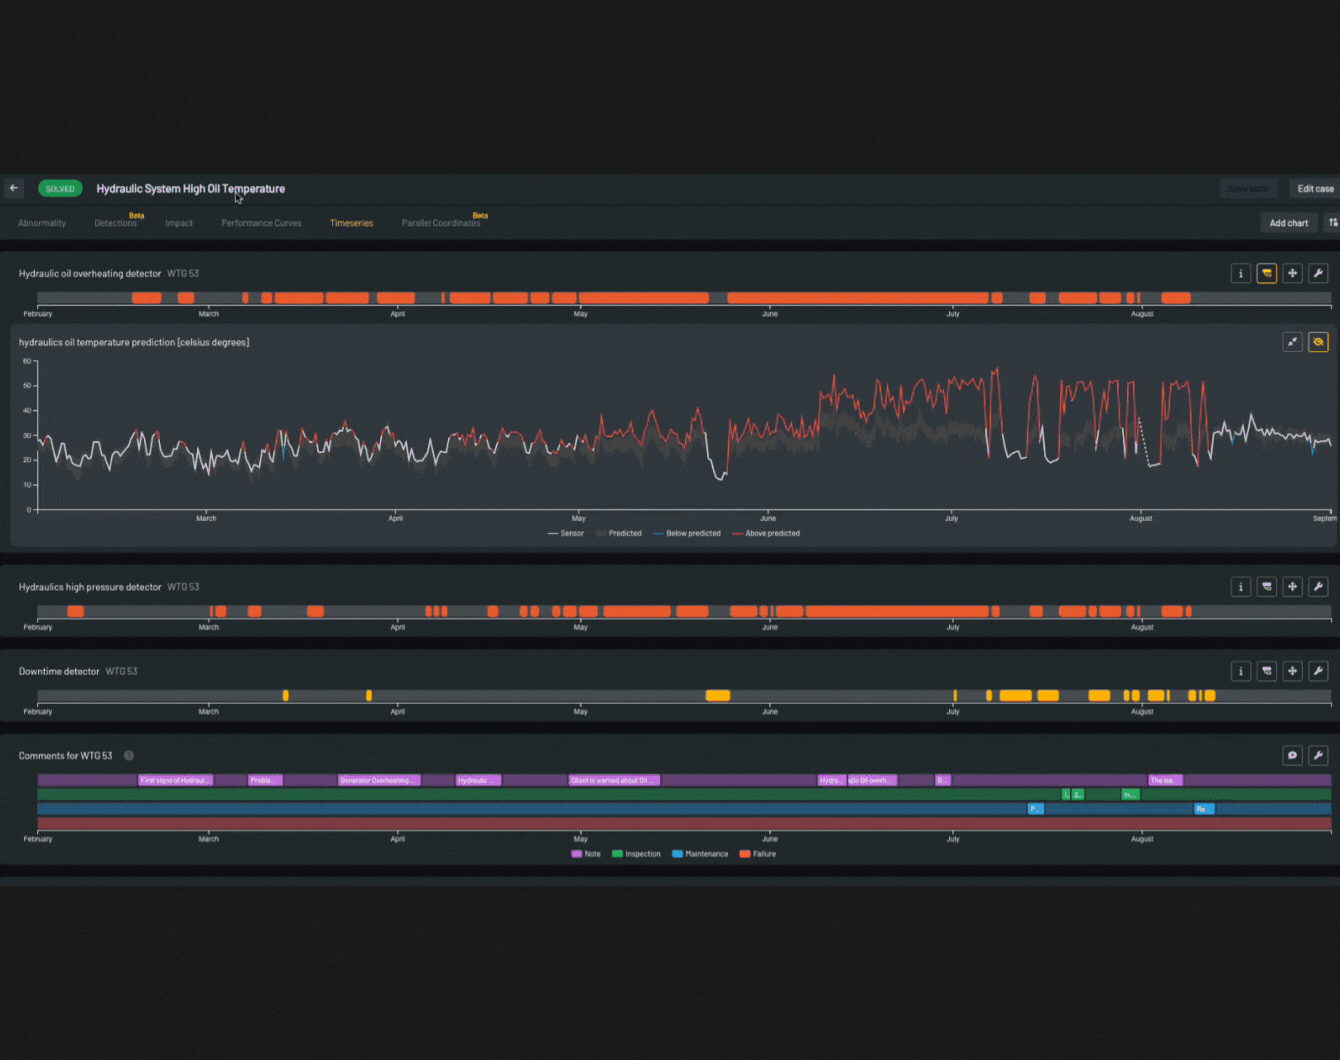Open wrench settings for Comments panel
Viewport: 1340px width, 1060px height.
pos(1318,755)
